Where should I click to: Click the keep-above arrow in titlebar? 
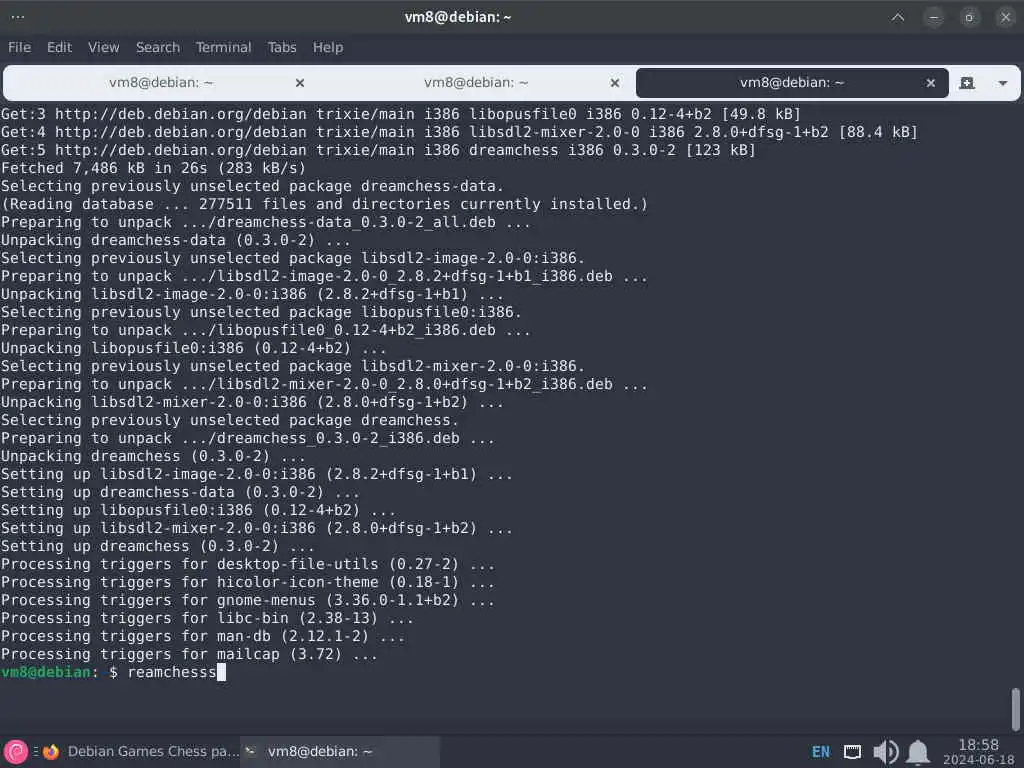(898, 17)
